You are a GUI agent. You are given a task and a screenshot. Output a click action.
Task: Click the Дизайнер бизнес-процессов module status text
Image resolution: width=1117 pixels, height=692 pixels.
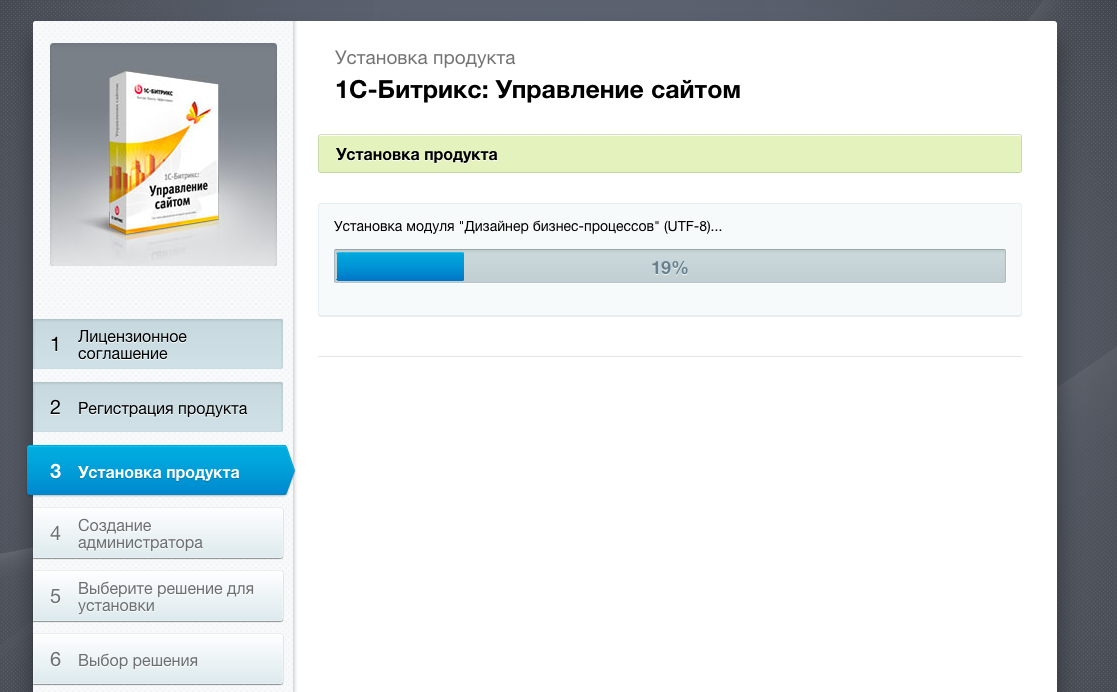[x=528, y=227]
